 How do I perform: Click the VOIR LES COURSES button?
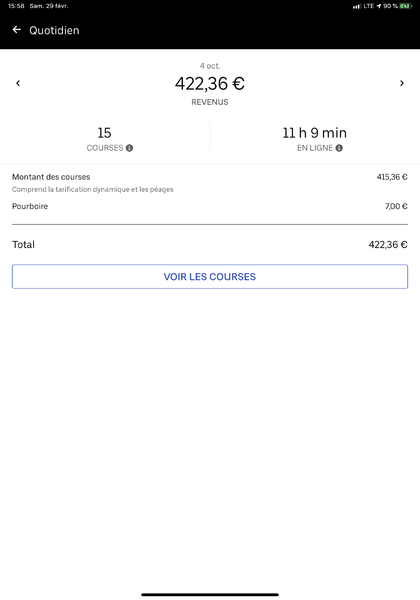click(210, 276)
